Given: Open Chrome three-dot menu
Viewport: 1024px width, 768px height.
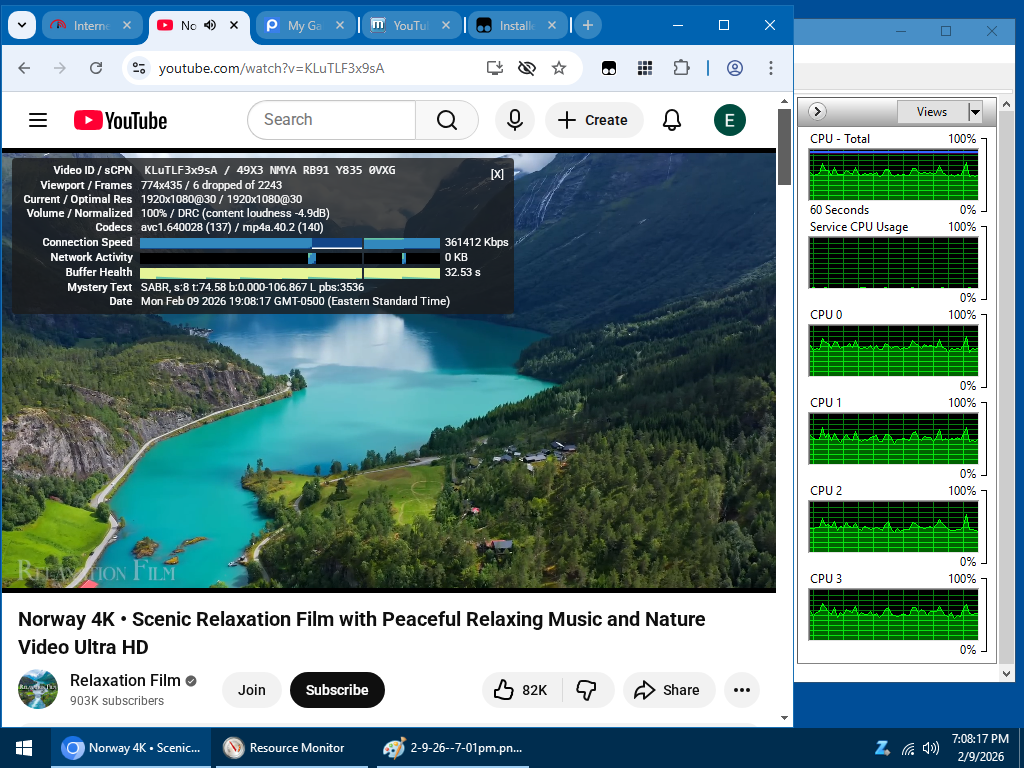Looking at the screenshot, I should coord(771,68).
